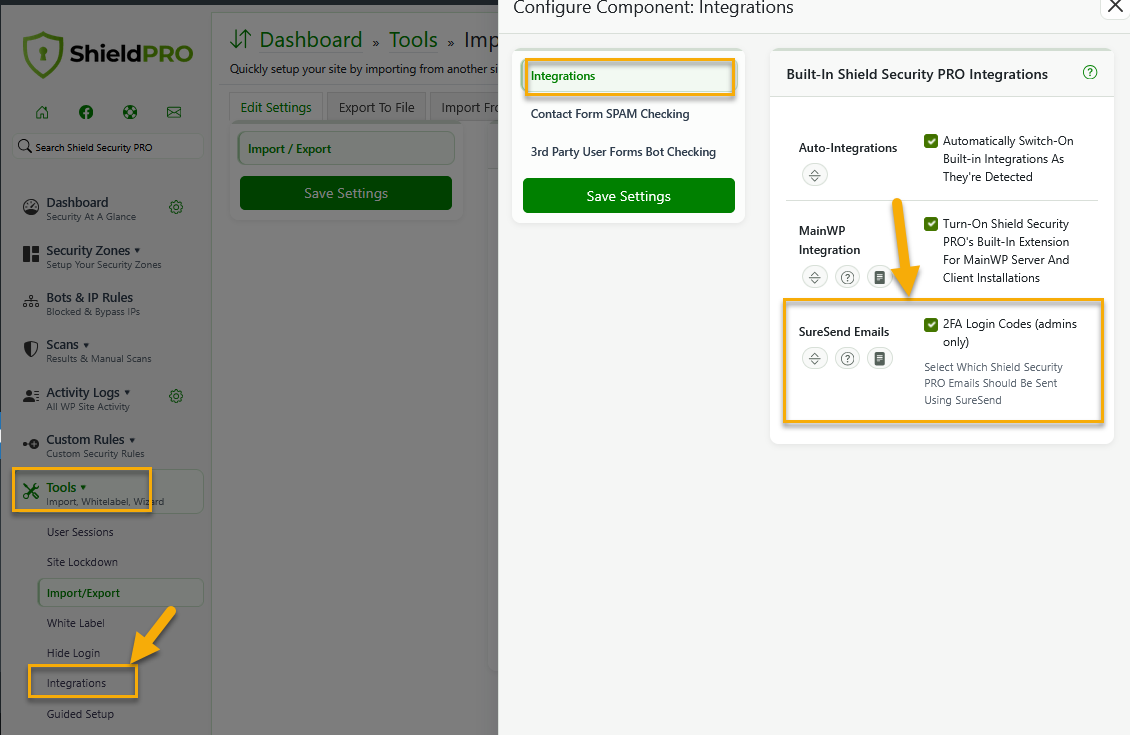The height and width of the screenshot is (735, 1130).
Task: Open the MainWP Integration help question-mark icon
Action: click(x=847, y=277)
